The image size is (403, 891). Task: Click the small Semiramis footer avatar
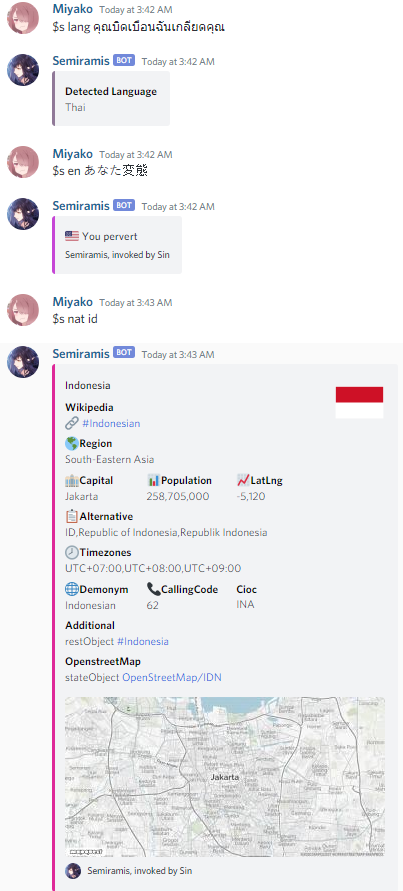[73, 871]
